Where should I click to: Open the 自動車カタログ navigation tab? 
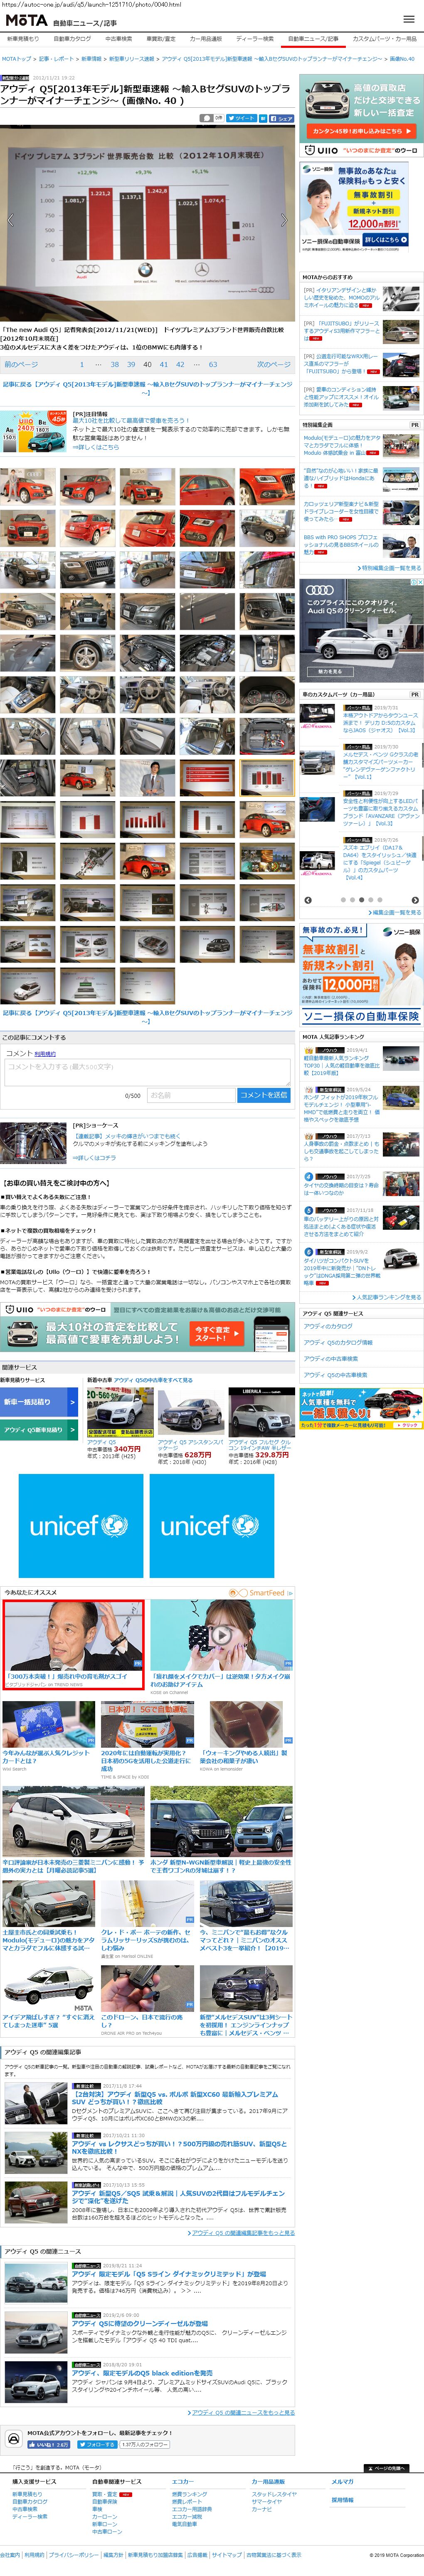(x=72, y=39)
